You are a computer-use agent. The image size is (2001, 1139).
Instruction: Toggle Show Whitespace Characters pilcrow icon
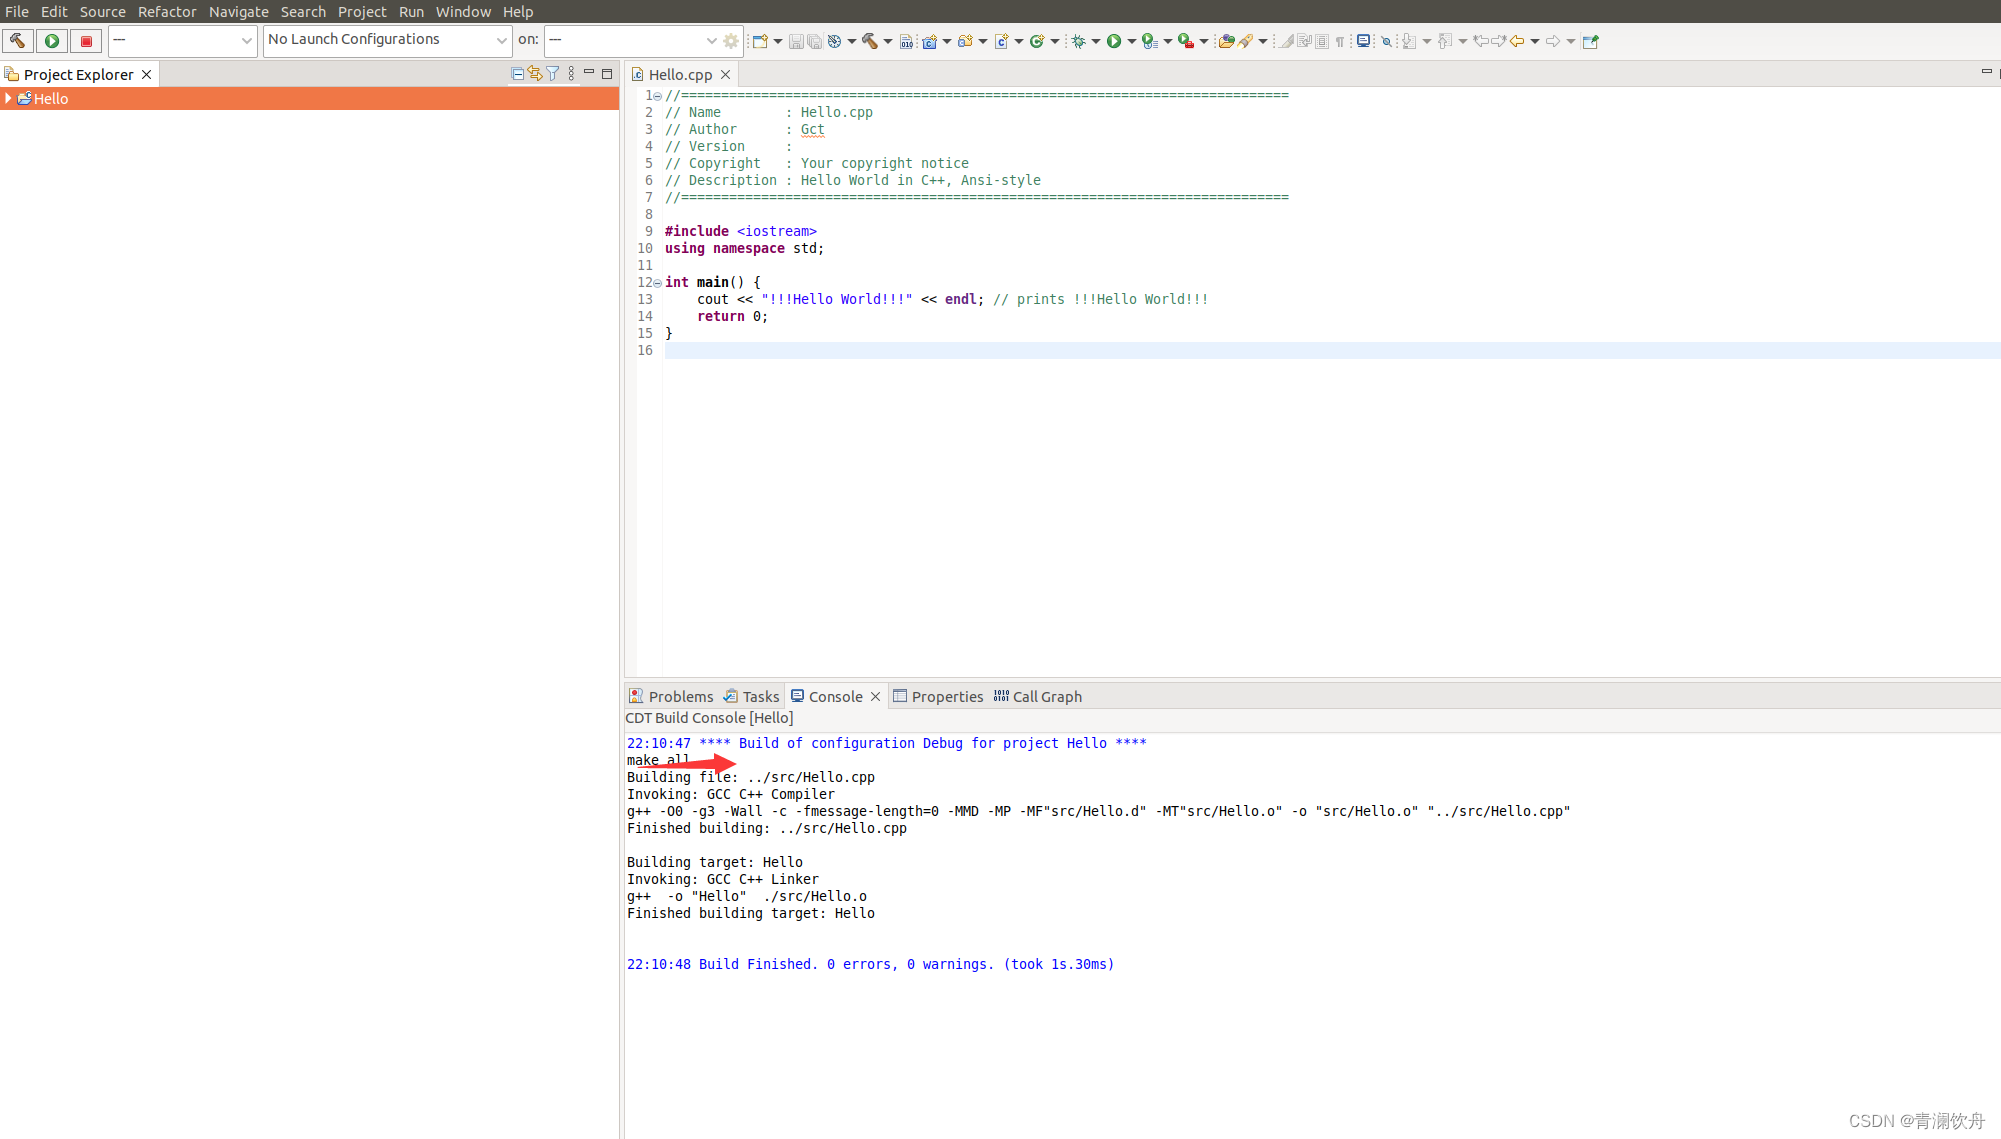[x=1340, y=41]
